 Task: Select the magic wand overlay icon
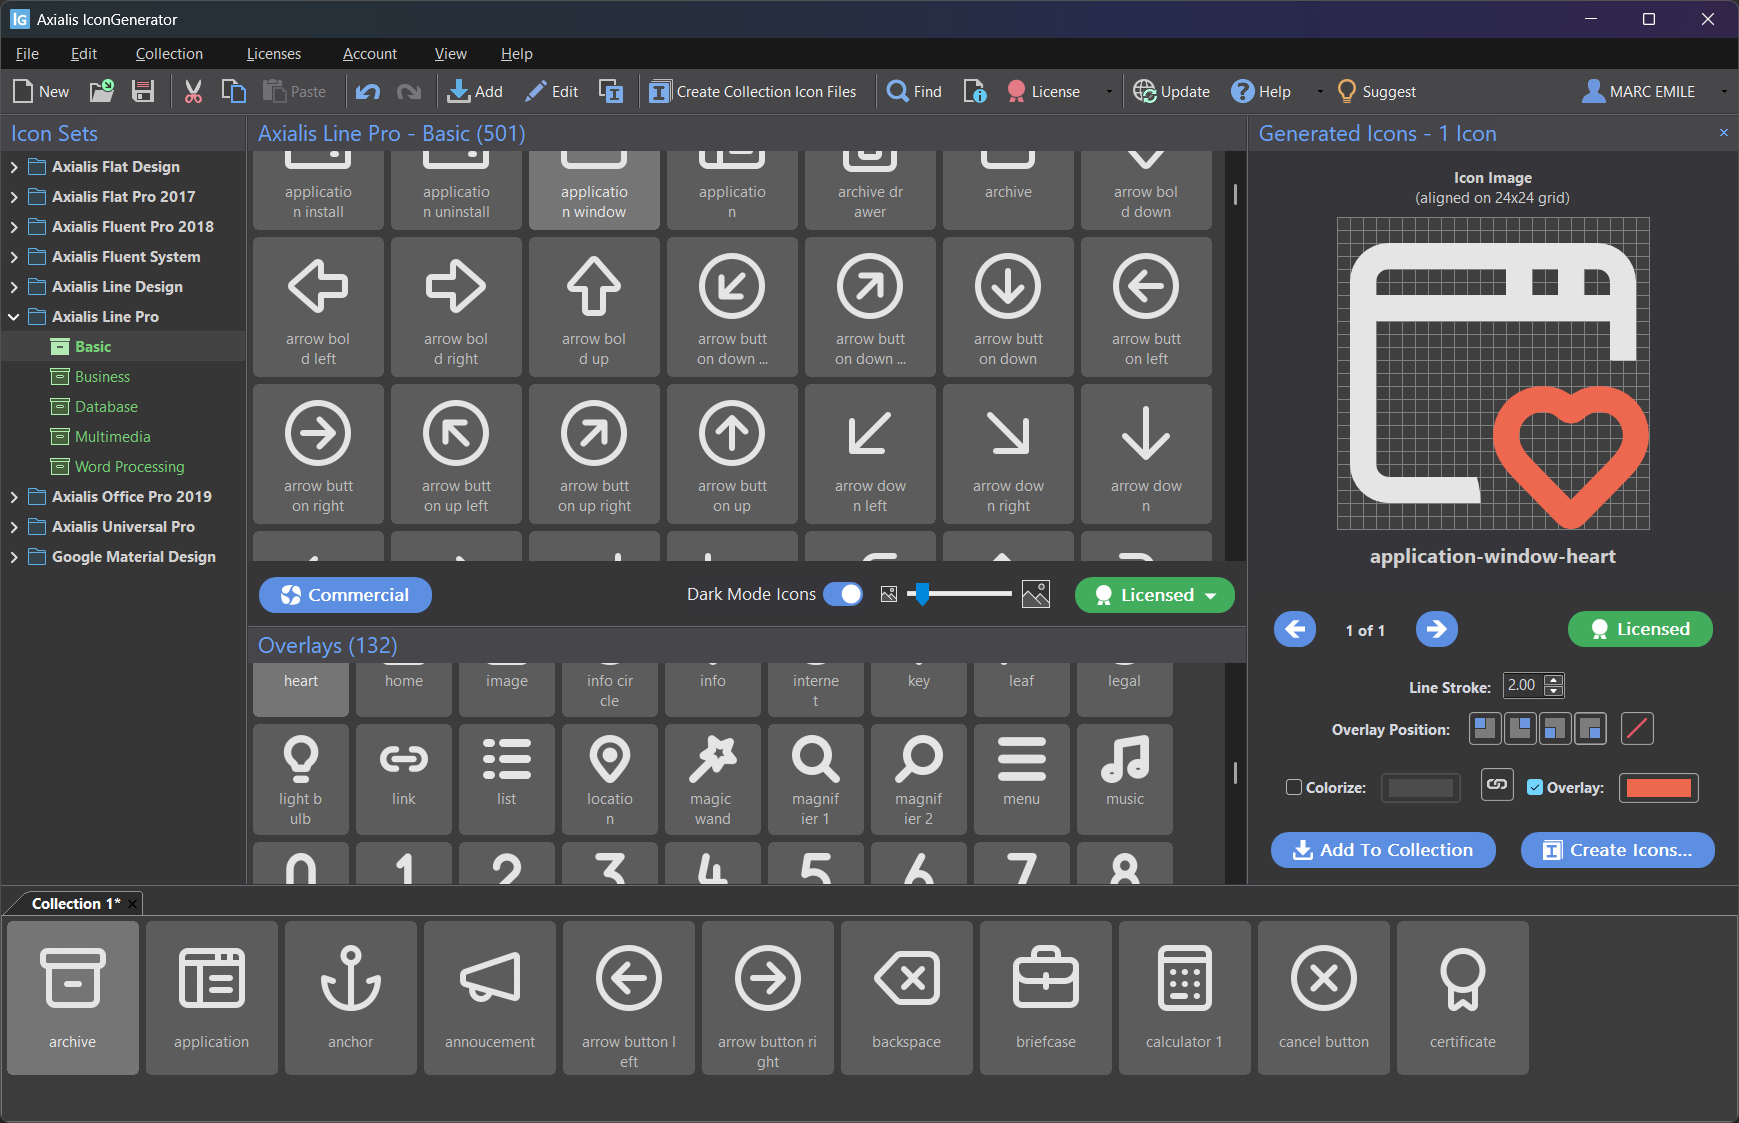[712, 779]
